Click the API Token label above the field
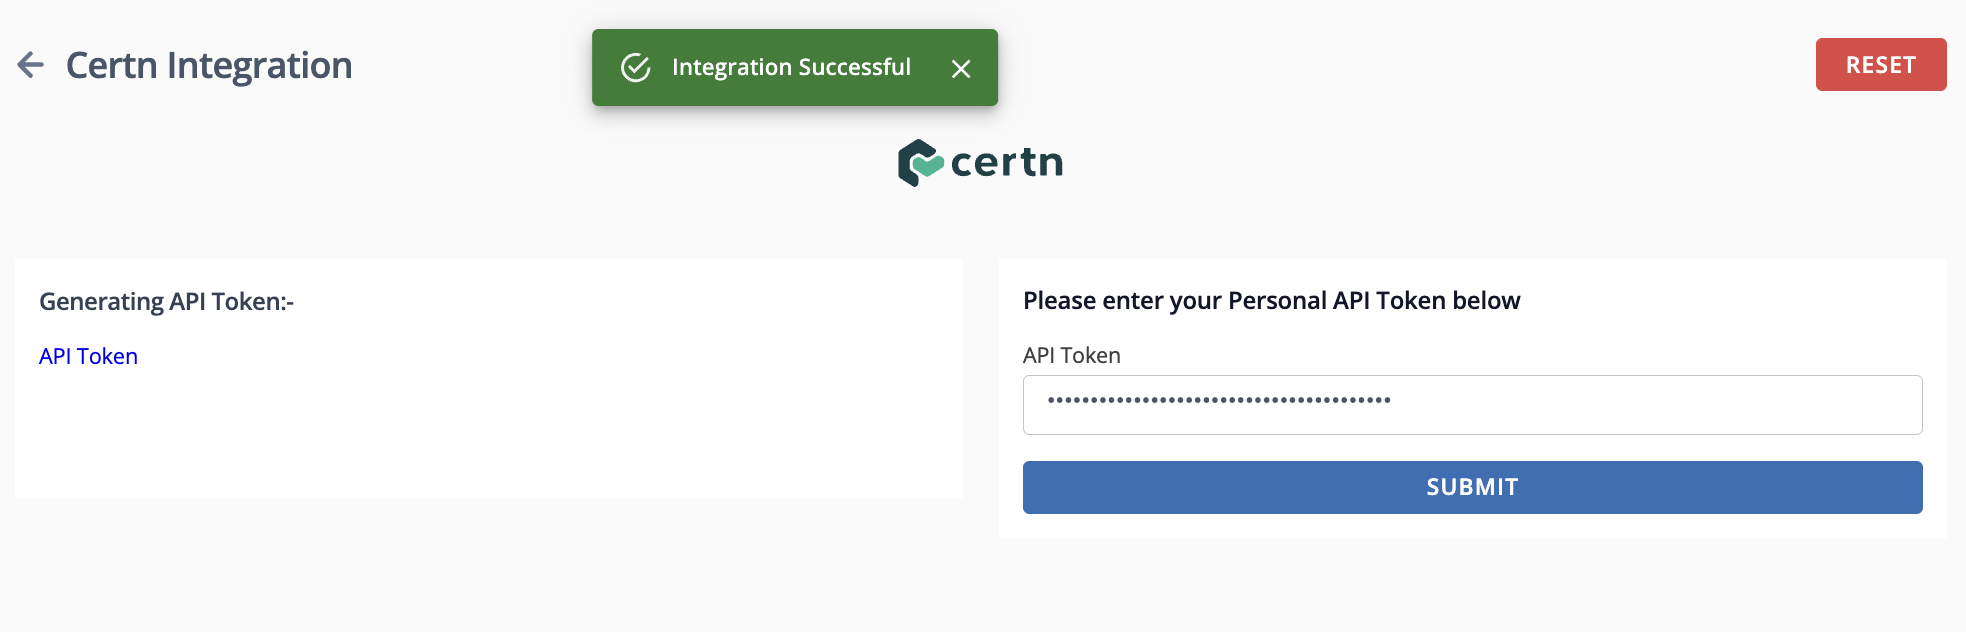 tap(1071, 355)
